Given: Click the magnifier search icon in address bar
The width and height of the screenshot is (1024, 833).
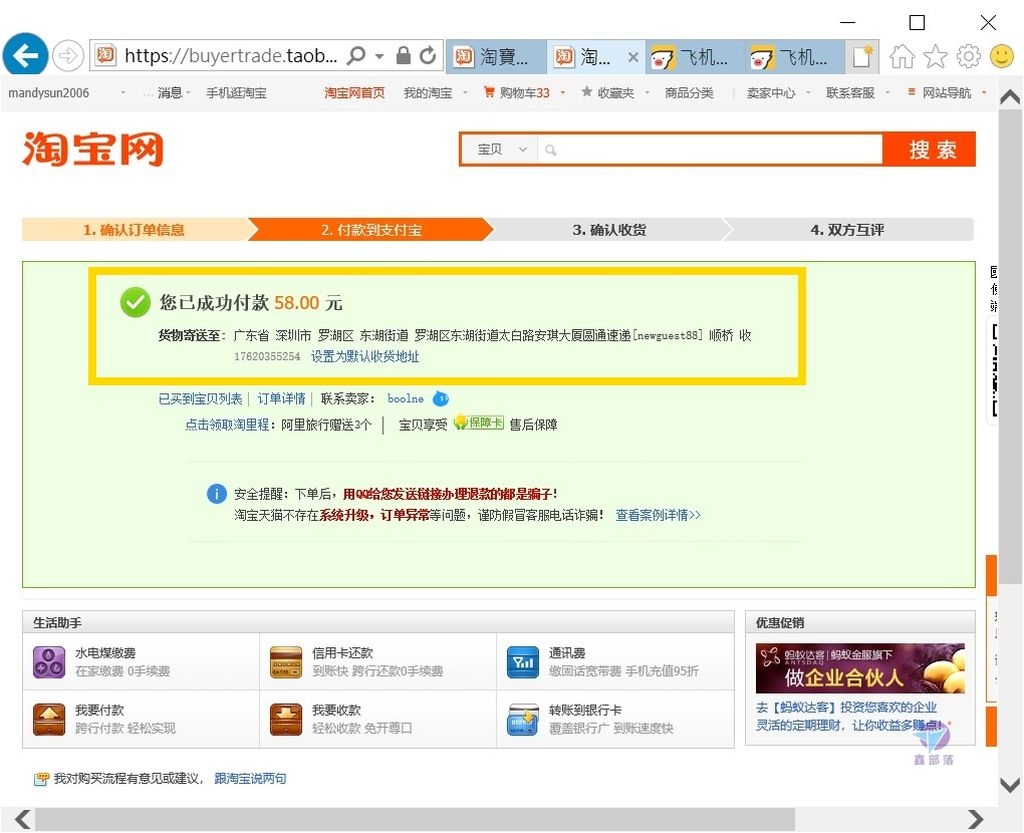Looking at the screenshot, I should (x=357, y=55).
